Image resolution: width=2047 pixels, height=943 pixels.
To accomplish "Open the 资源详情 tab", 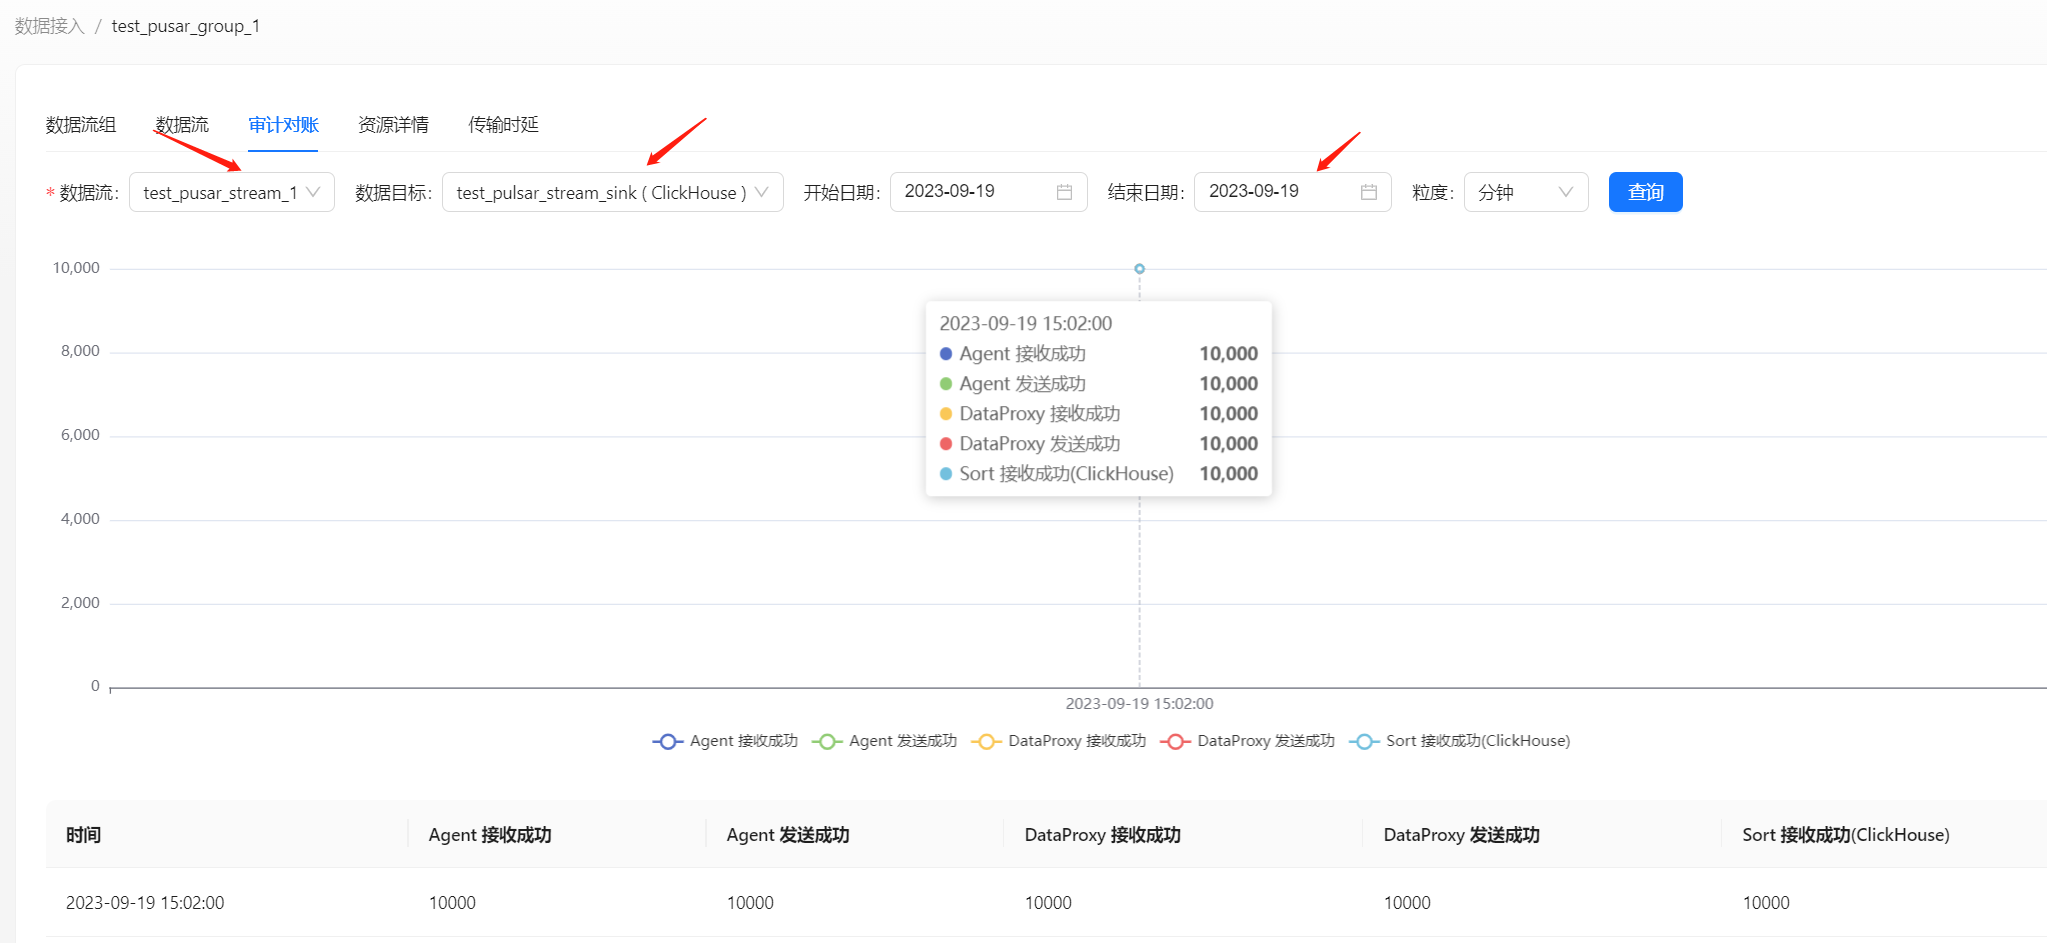I will pyautogui.click(x=393, y=125).
